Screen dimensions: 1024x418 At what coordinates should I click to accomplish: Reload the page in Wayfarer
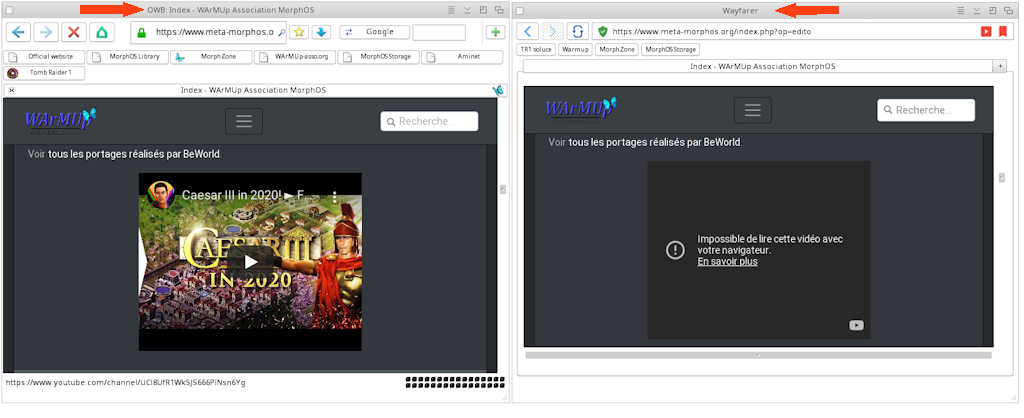(x=577, y=31)
